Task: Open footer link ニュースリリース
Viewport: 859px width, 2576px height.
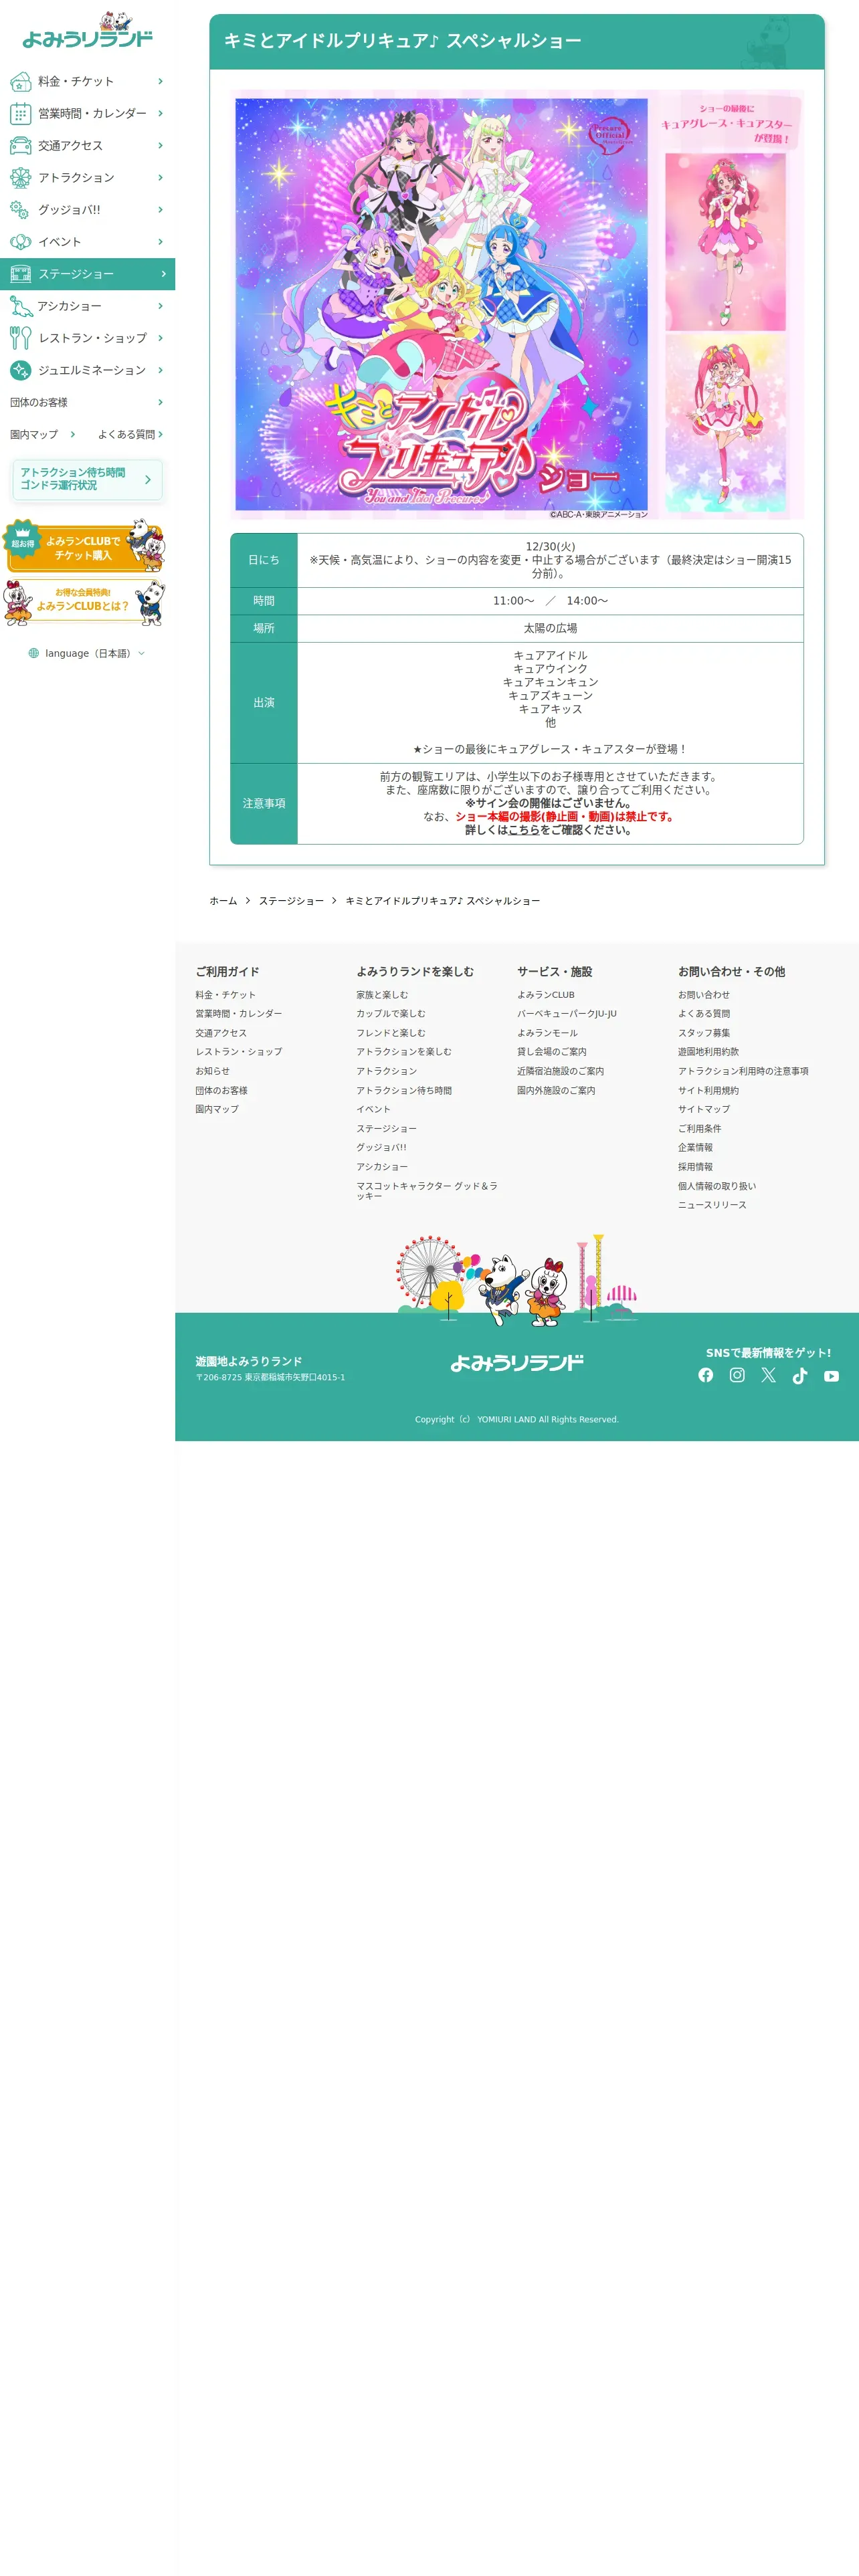Action: [712, 1205]
